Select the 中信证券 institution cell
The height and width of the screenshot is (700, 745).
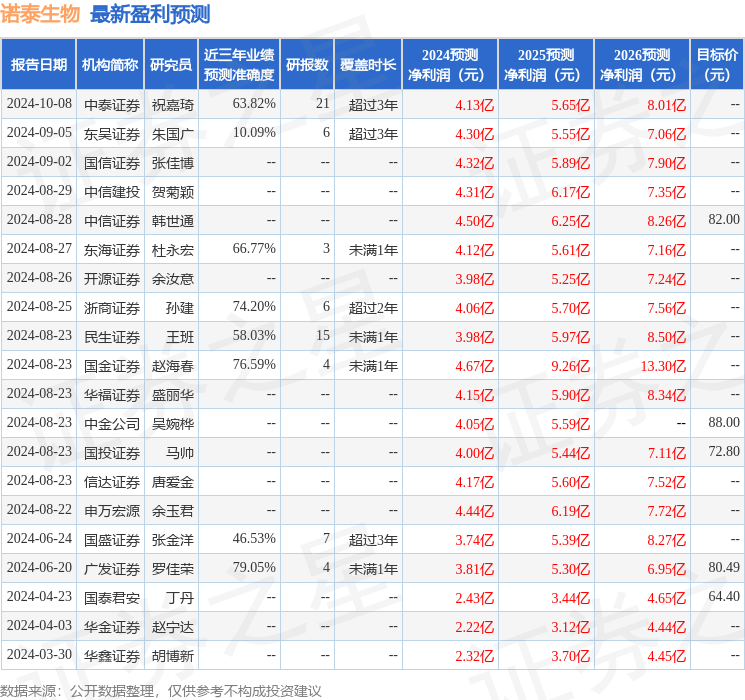click(112, 221)
